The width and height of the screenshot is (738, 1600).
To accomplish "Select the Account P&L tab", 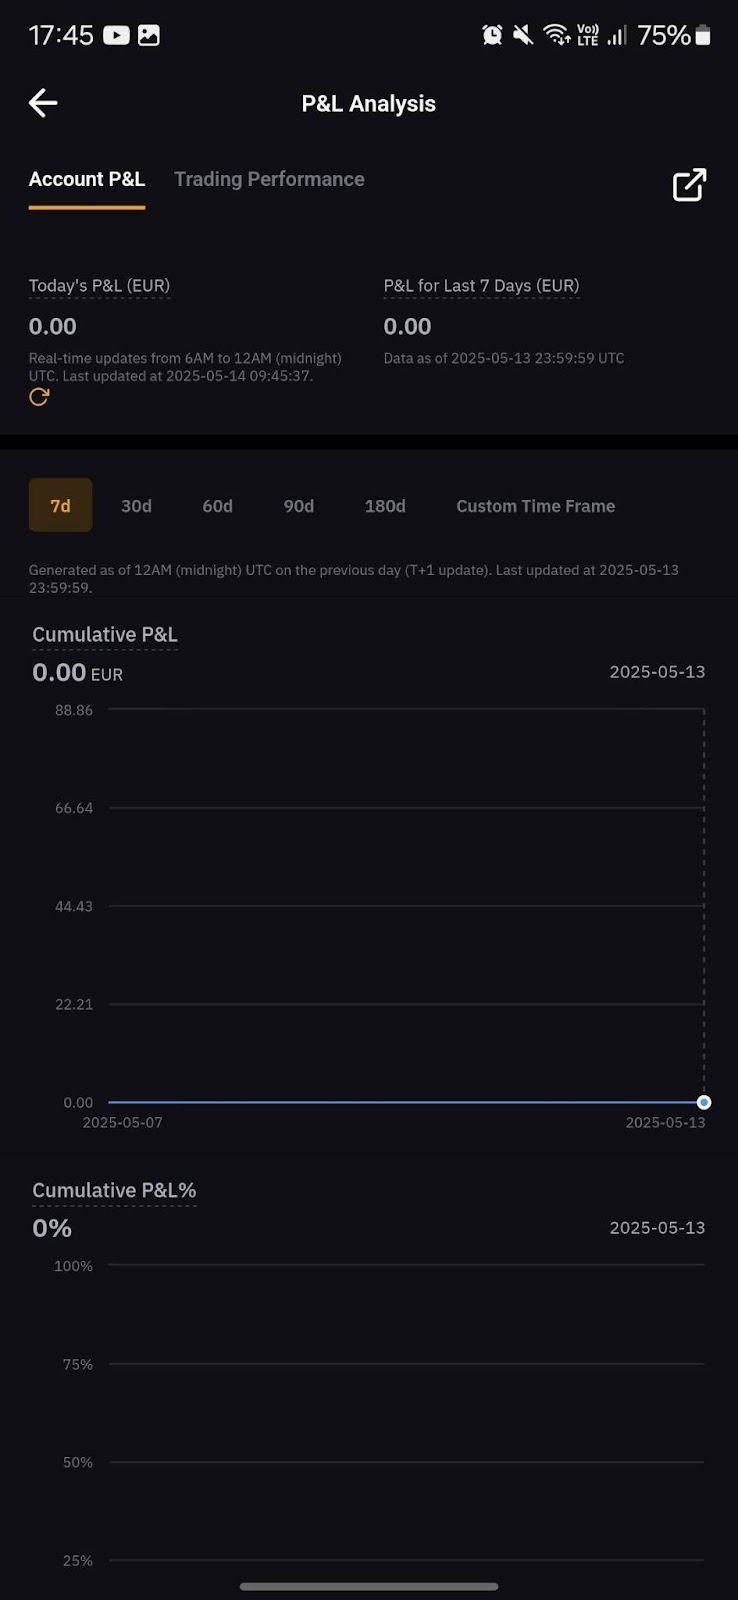I will point(87,179).
